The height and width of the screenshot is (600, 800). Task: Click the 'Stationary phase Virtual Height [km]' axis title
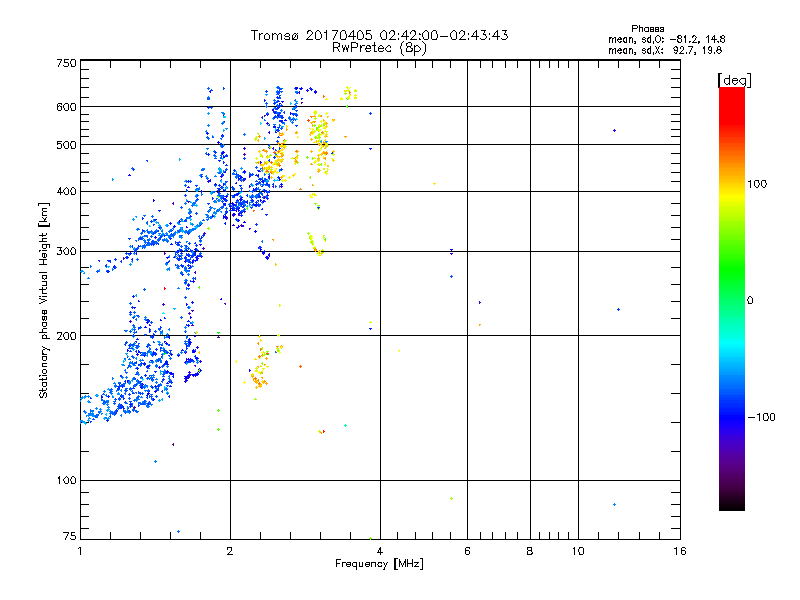(44, 300)
